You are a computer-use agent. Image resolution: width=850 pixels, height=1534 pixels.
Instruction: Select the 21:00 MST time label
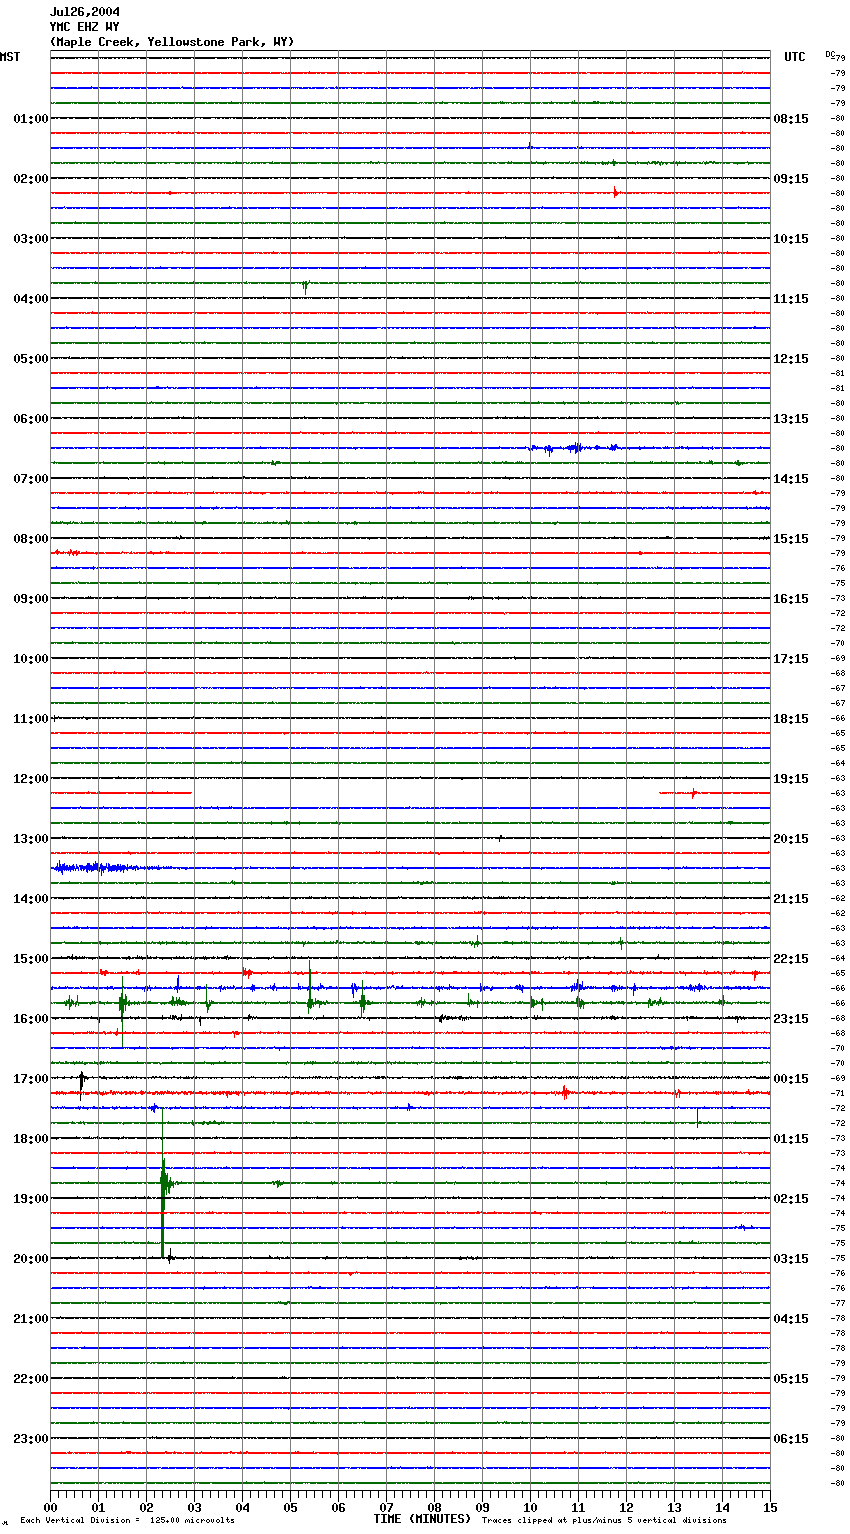[x=31, y=1319]
